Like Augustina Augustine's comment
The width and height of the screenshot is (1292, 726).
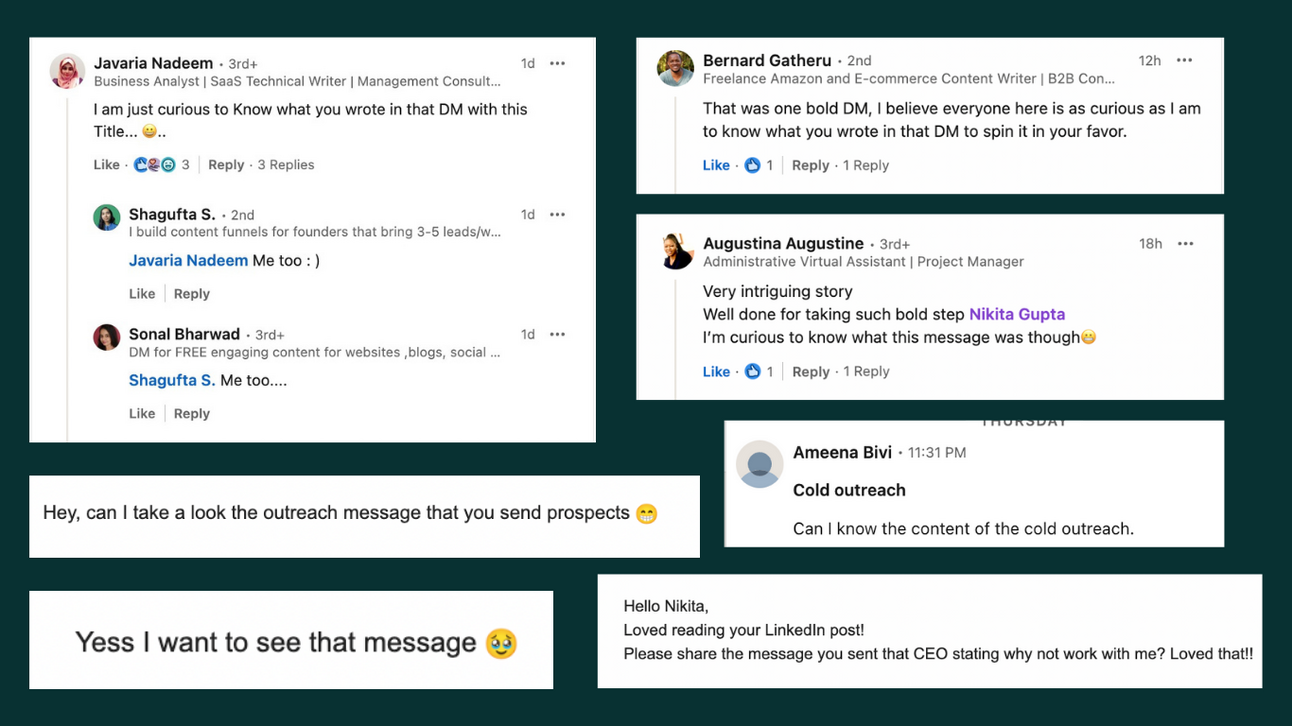click(x=716, y=371)
